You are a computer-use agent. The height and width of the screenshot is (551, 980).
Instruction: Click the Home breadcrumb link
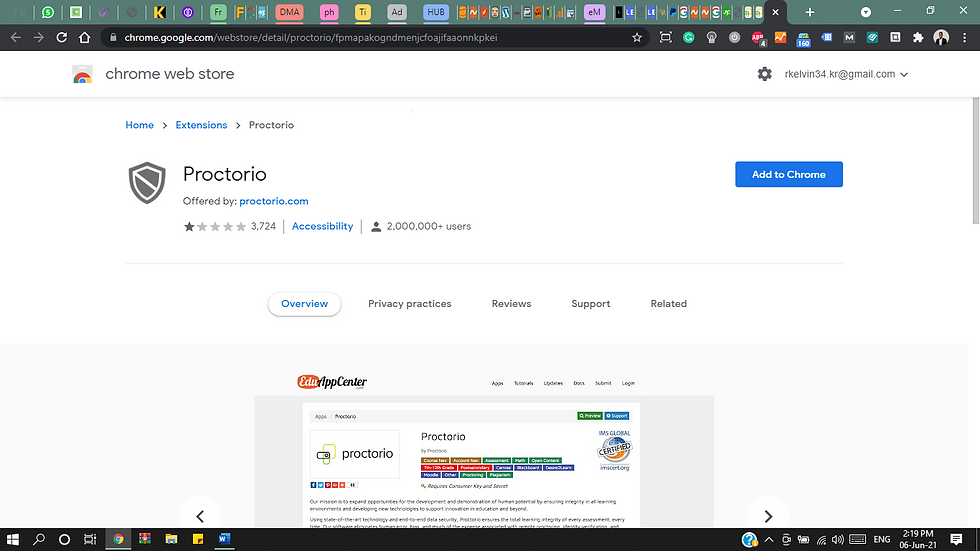pos(139,125)
